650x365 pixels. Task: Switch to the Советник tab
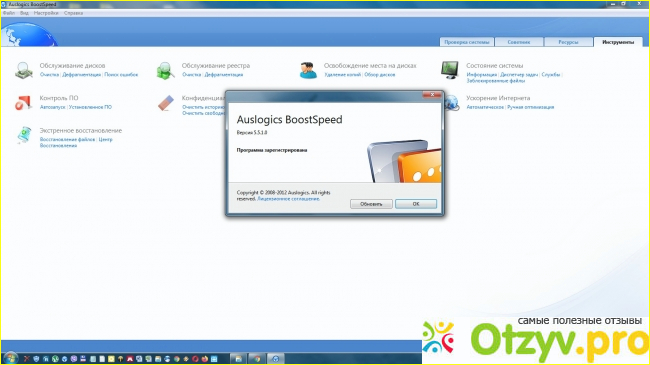(x=519, y=42)
